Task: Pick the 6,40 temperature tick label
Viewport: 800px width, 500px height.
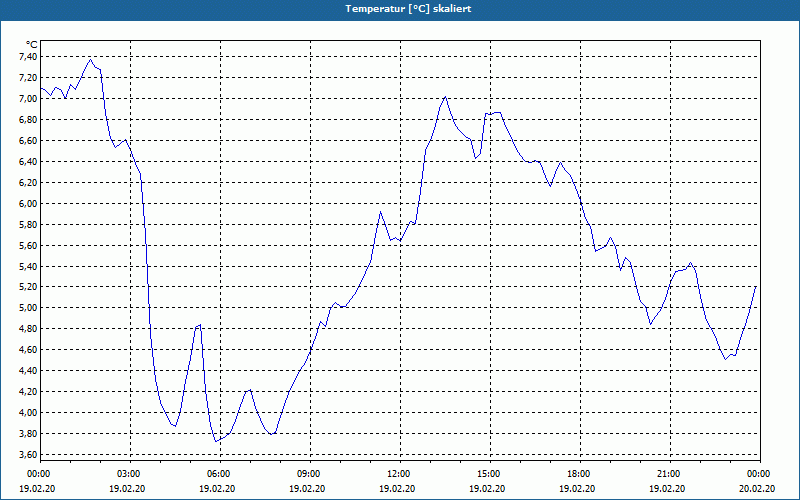Action: pyautogui.click(x=29, y=161)
